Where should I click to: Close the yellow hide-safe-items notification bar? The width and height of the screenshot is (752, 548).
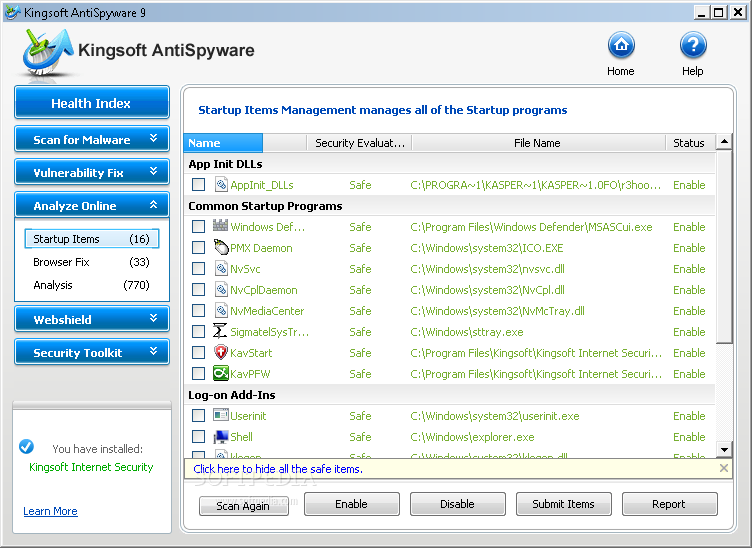[724, 468]
